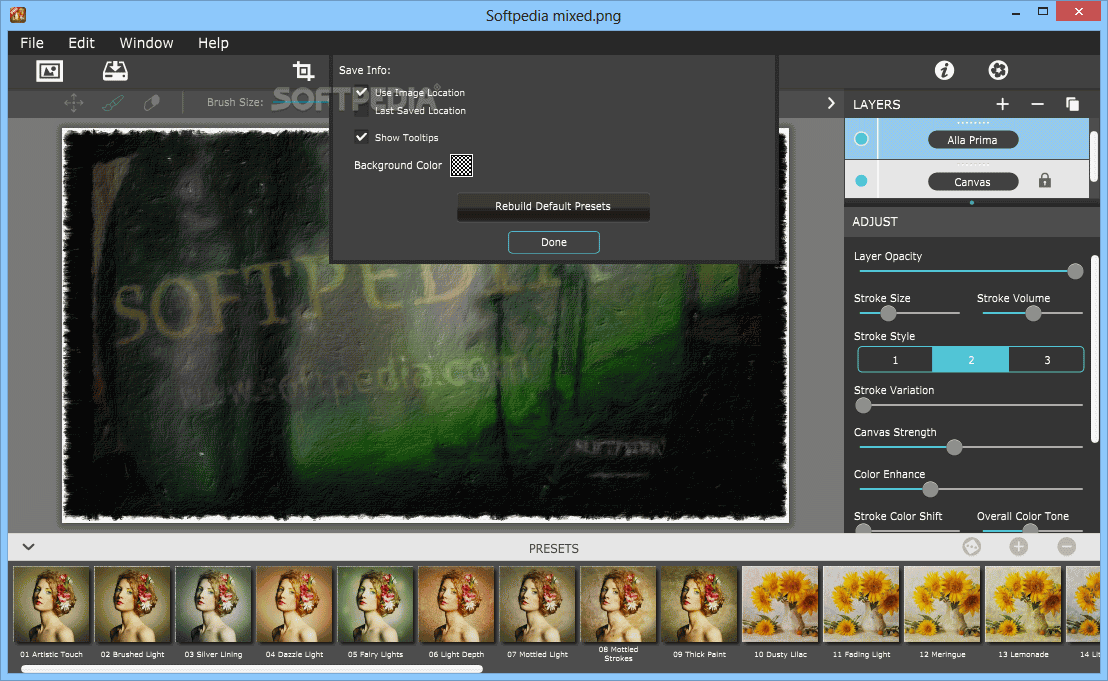
Task: Select Stroke Style 1
Action: pos(895,360)
